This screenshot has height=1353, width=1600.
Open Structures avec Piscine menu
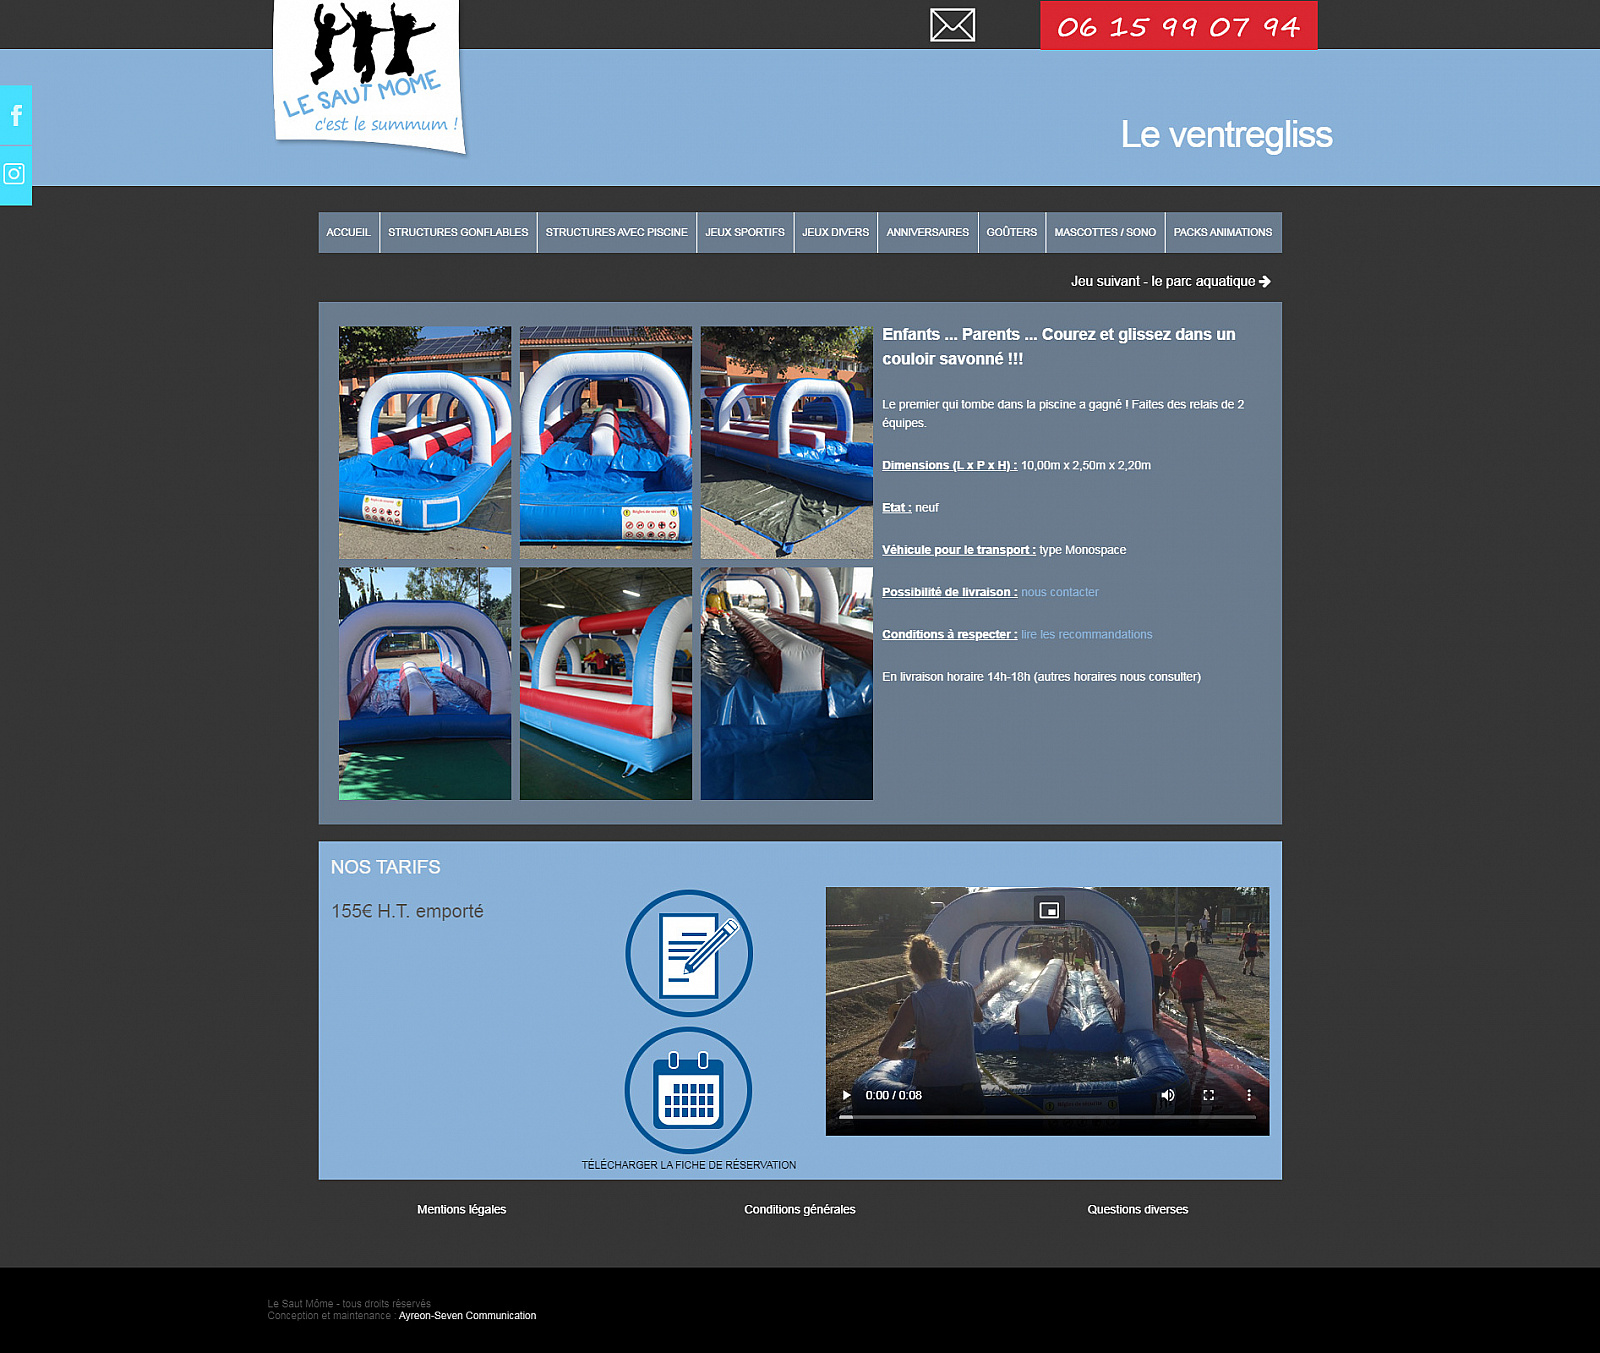pyautogui.click(x=616, y=232)
